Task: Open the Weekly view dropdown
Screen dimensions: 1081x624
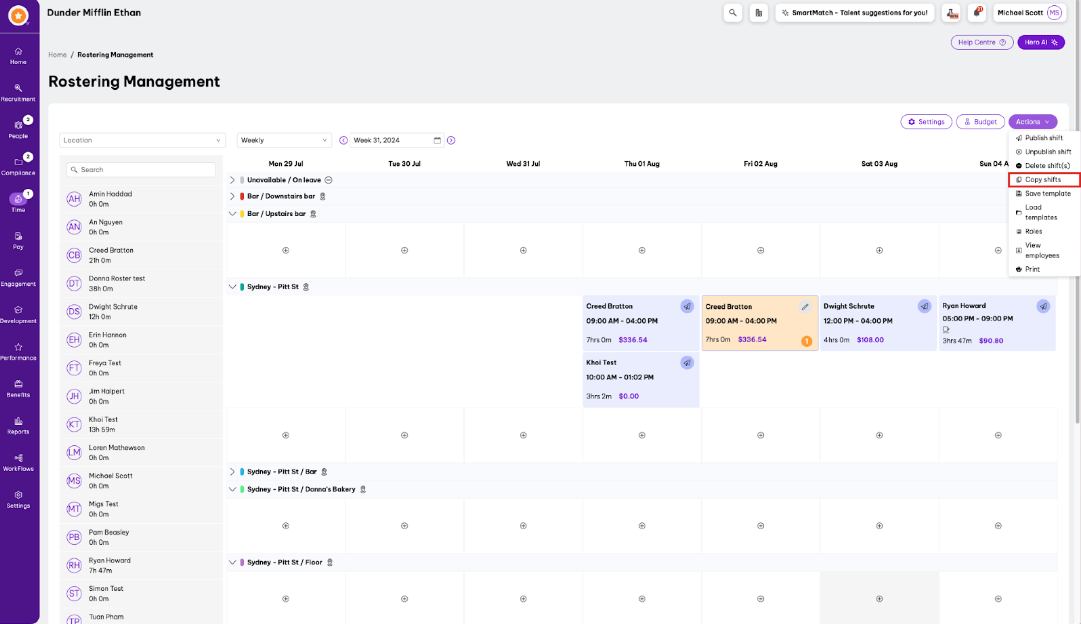Action: click(x=284, y=140)
